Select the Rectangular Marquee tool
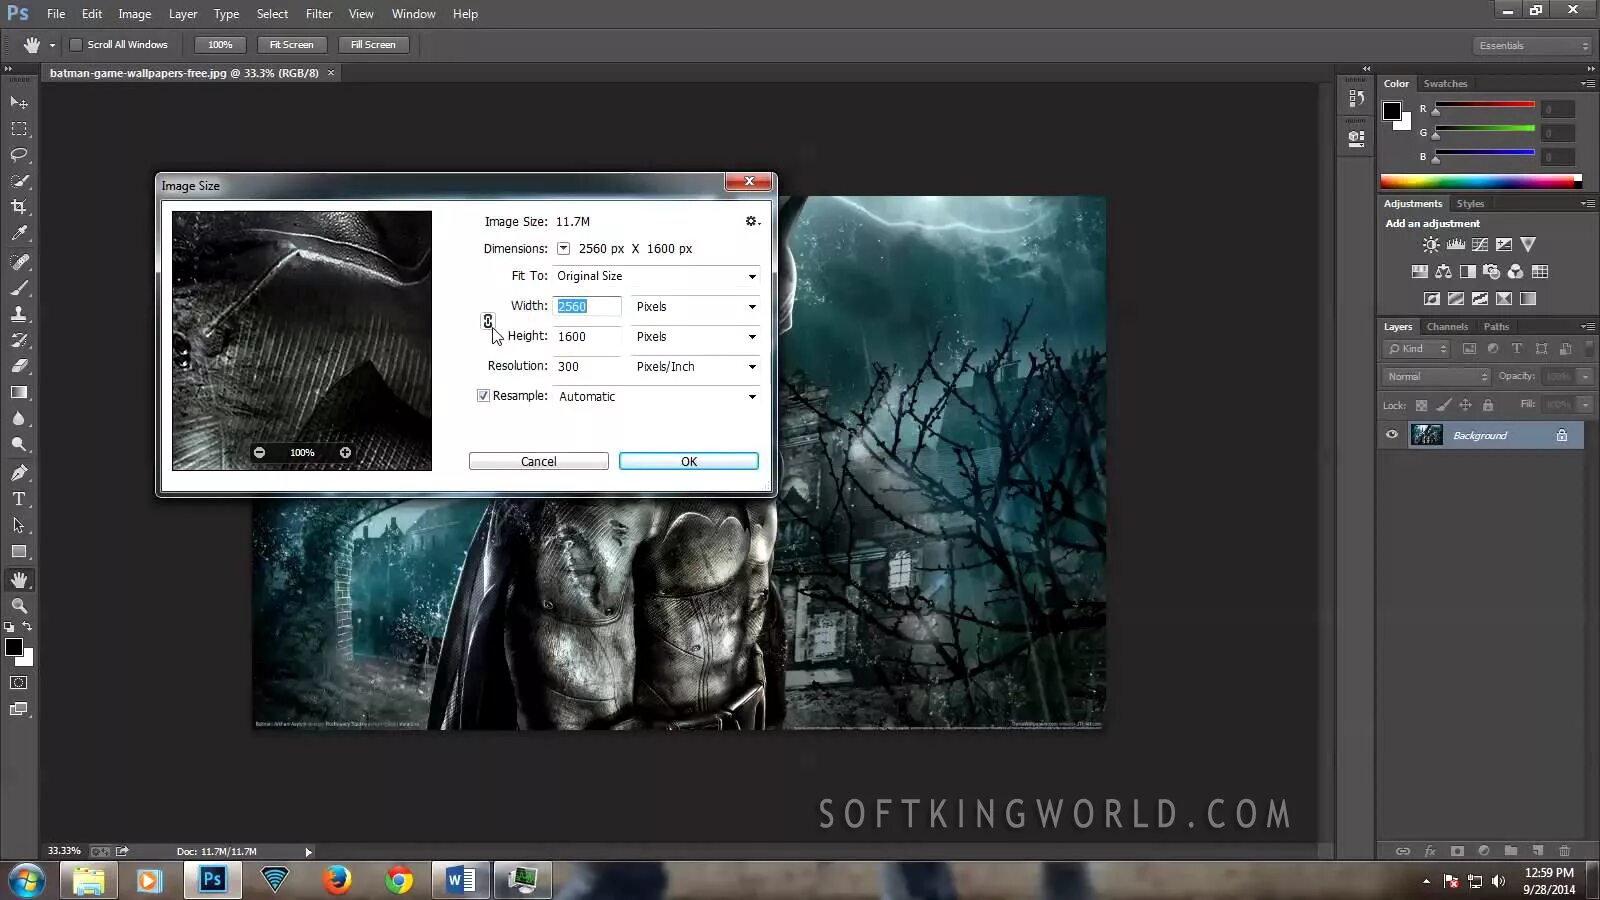The height and width of the screenshot is (900, 1600). coord(19,129)
